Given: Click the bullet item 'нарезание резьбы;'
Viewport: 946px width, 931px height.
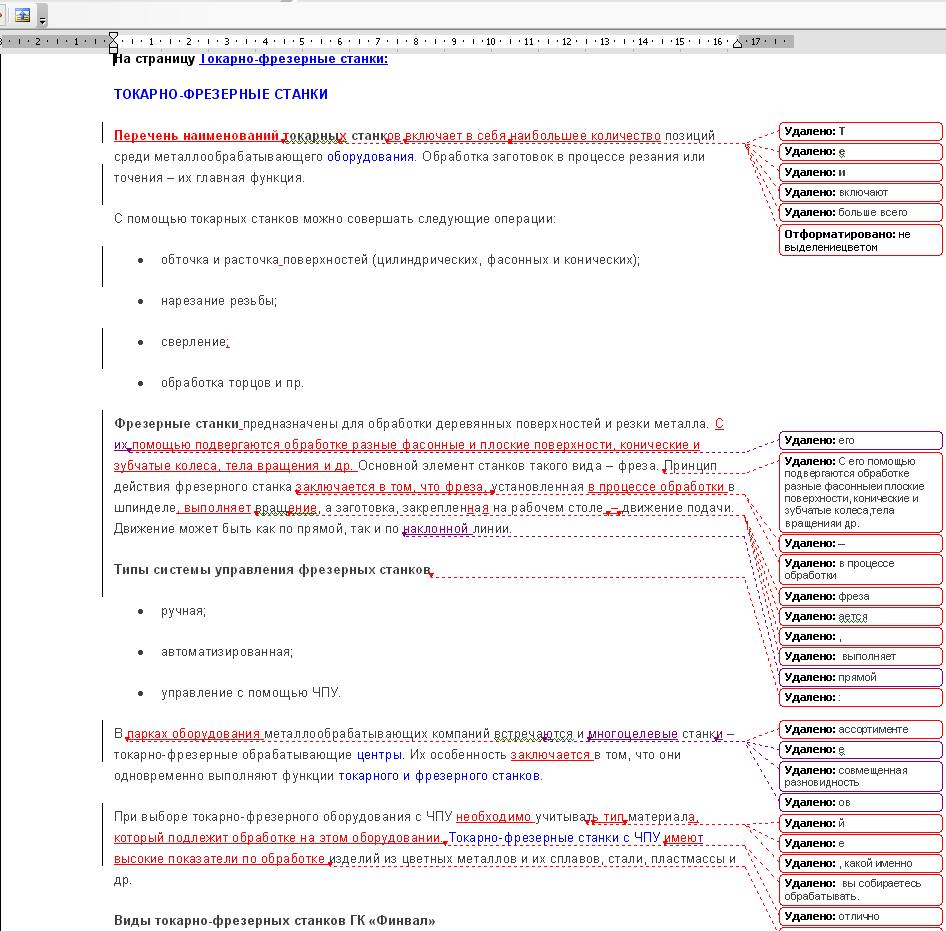Looking at the screenshot, I should 219,301.
